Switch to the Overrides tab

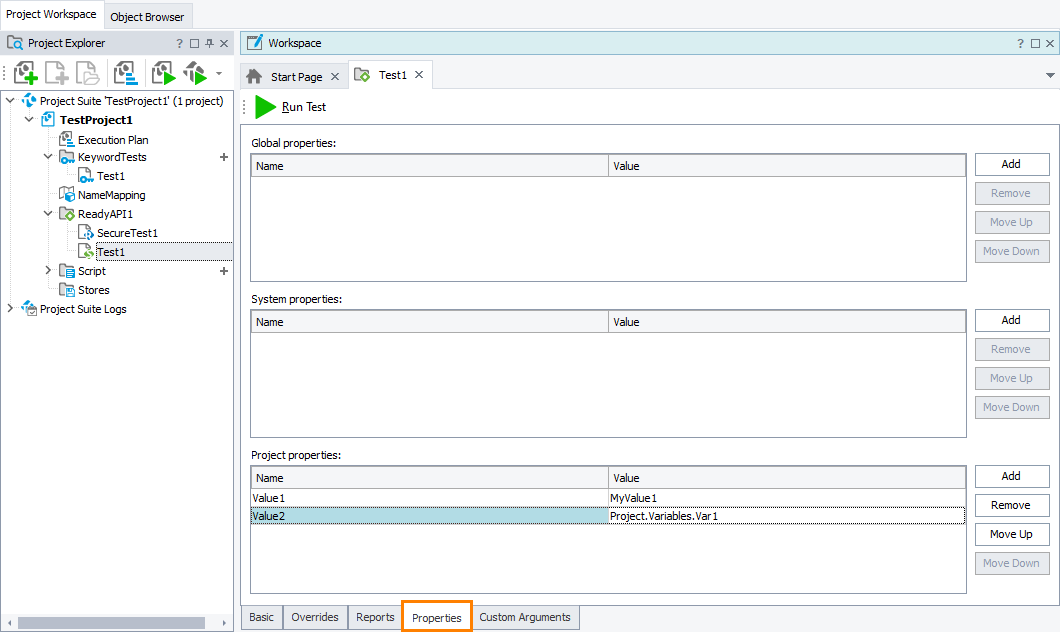[315, 617]
